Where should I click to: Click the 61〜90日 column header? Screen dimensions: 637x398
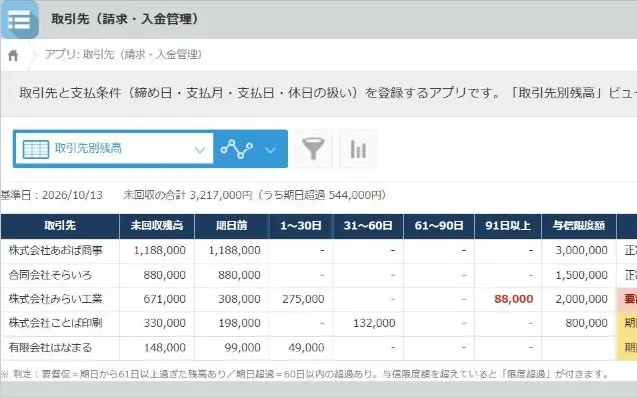pyautogui.click(x=439, y=226)
